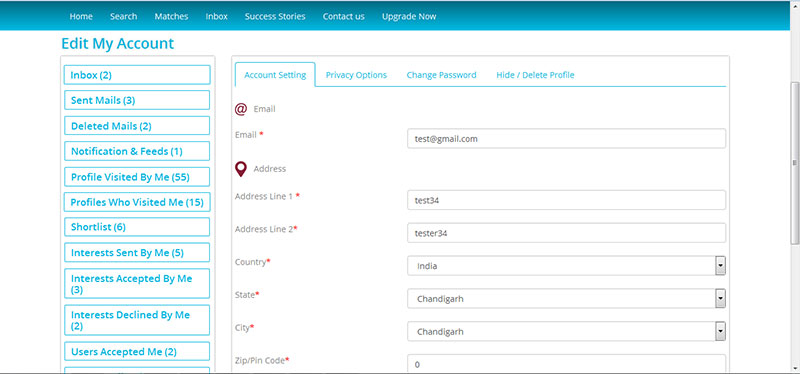Open Interests Accepted By Me (3)

click(137, 284)
